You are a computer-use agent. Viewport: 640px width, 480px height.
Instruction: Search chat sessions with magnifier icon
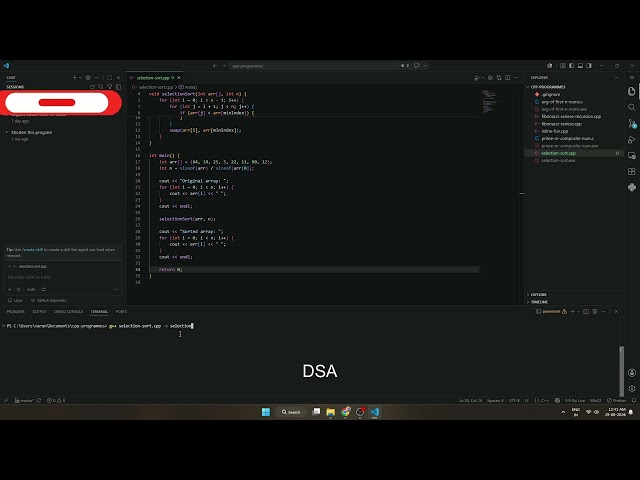click(x=101, y=87)
